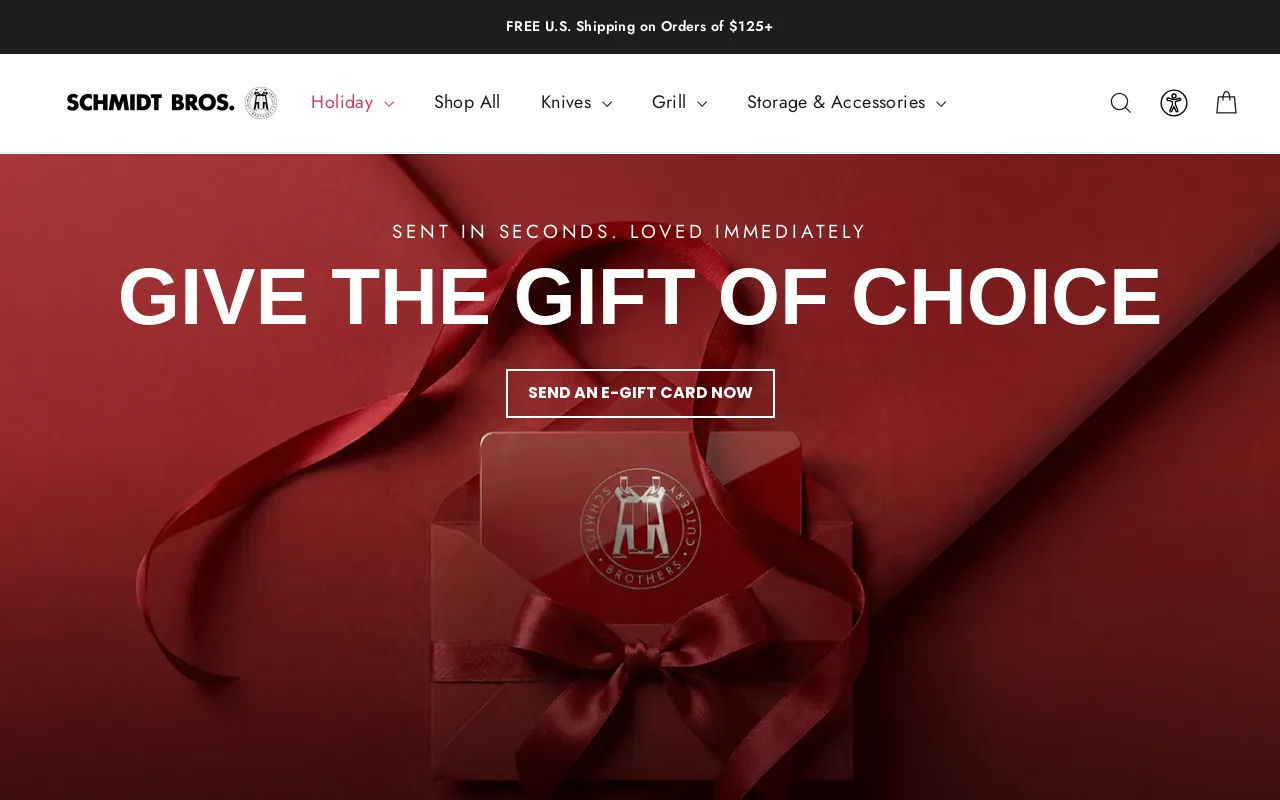Click the Sent in Seconds subheading text

click(x=629, y=232)
